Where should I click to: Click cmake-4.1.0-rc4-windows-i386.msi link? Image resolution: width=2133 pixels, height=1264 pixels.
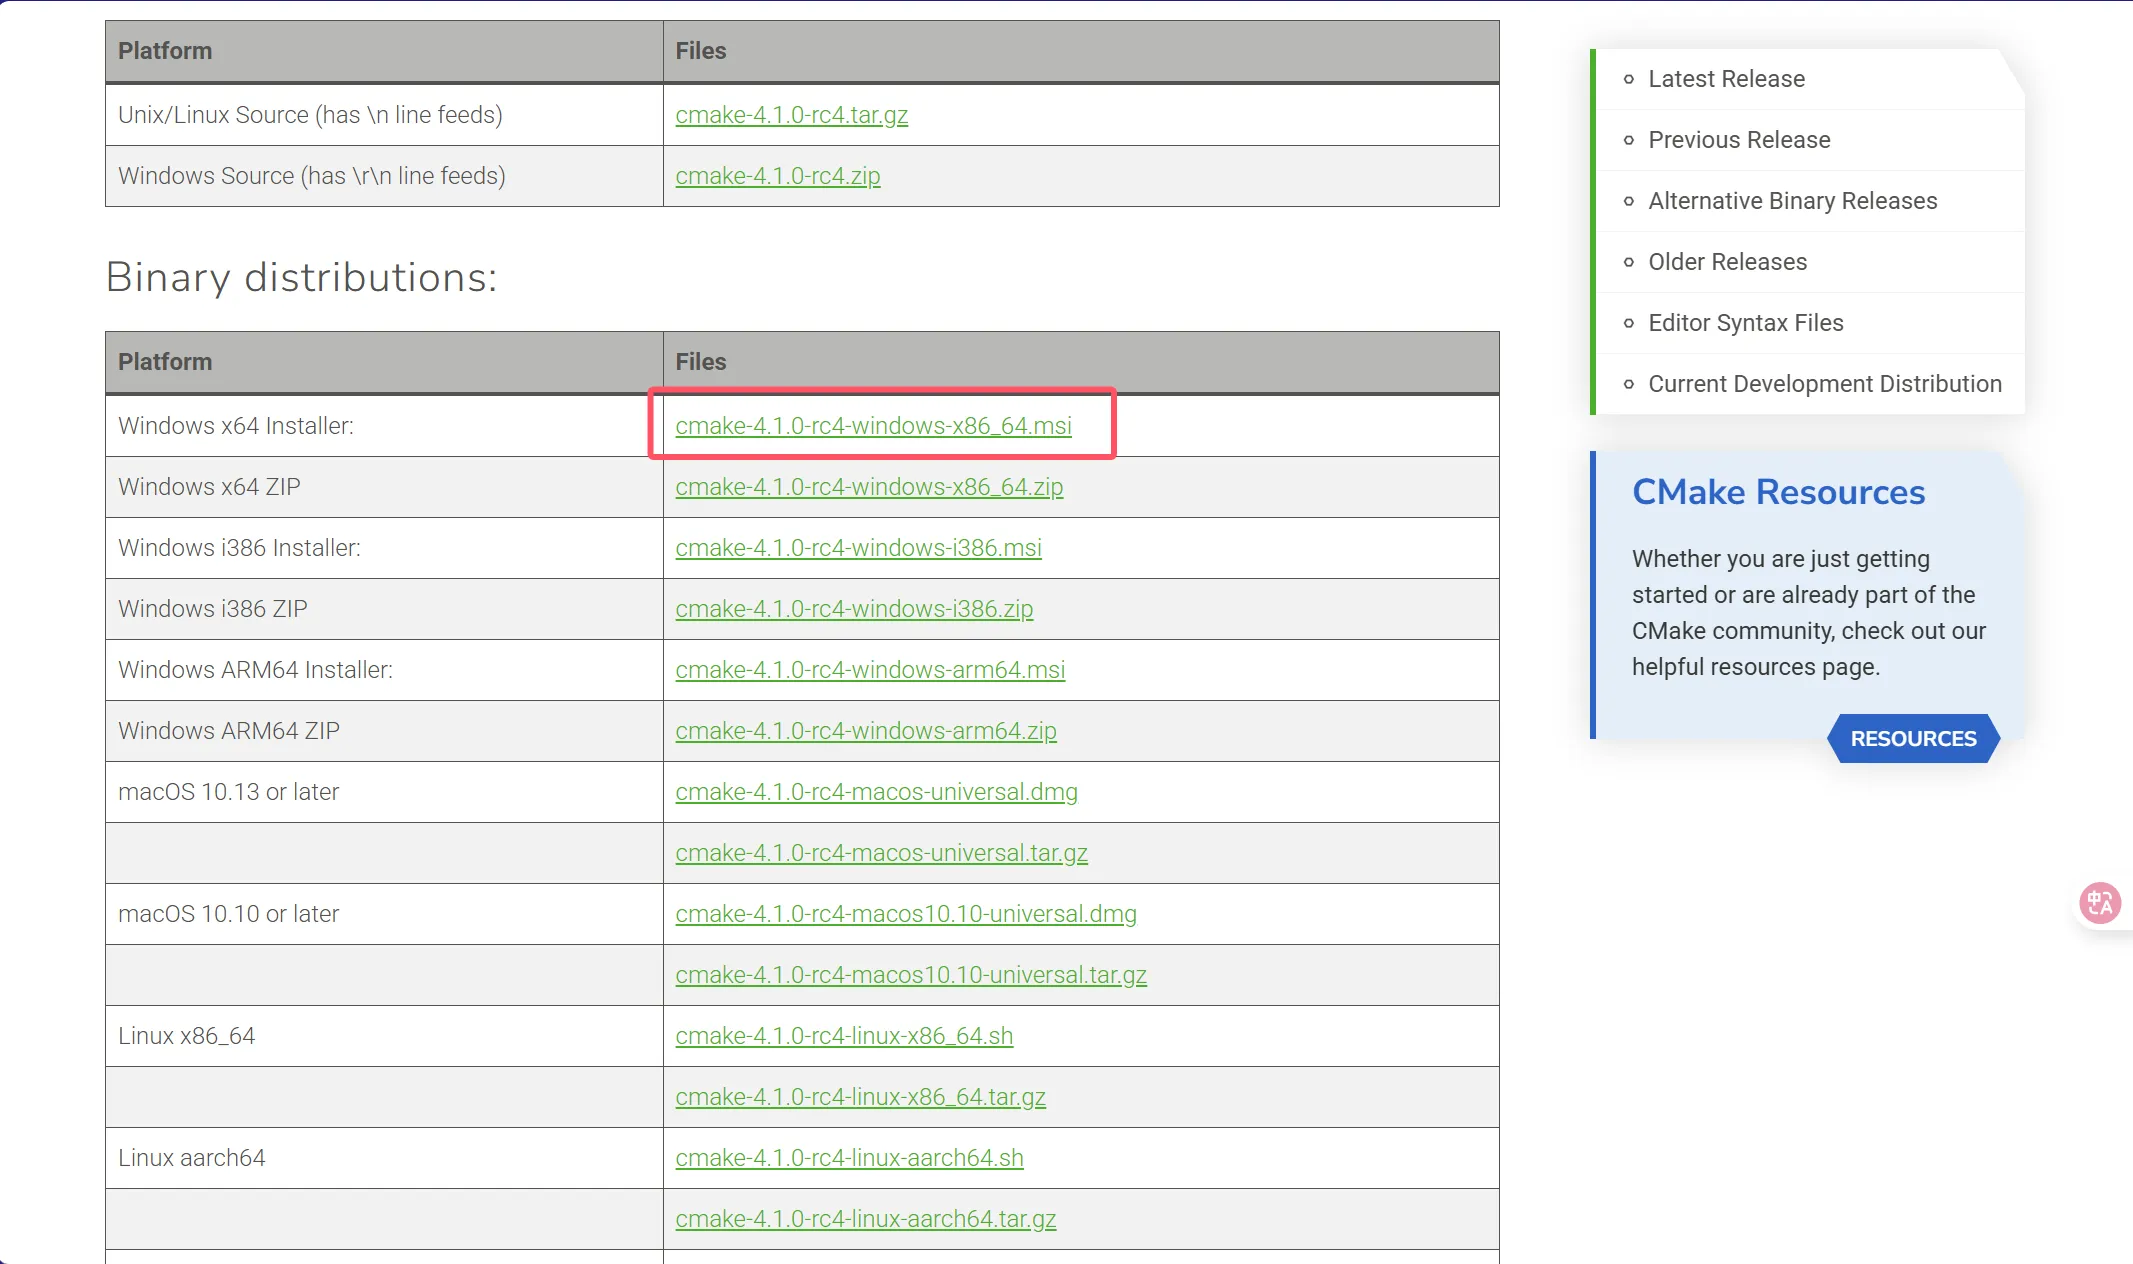tap(858, 548)
